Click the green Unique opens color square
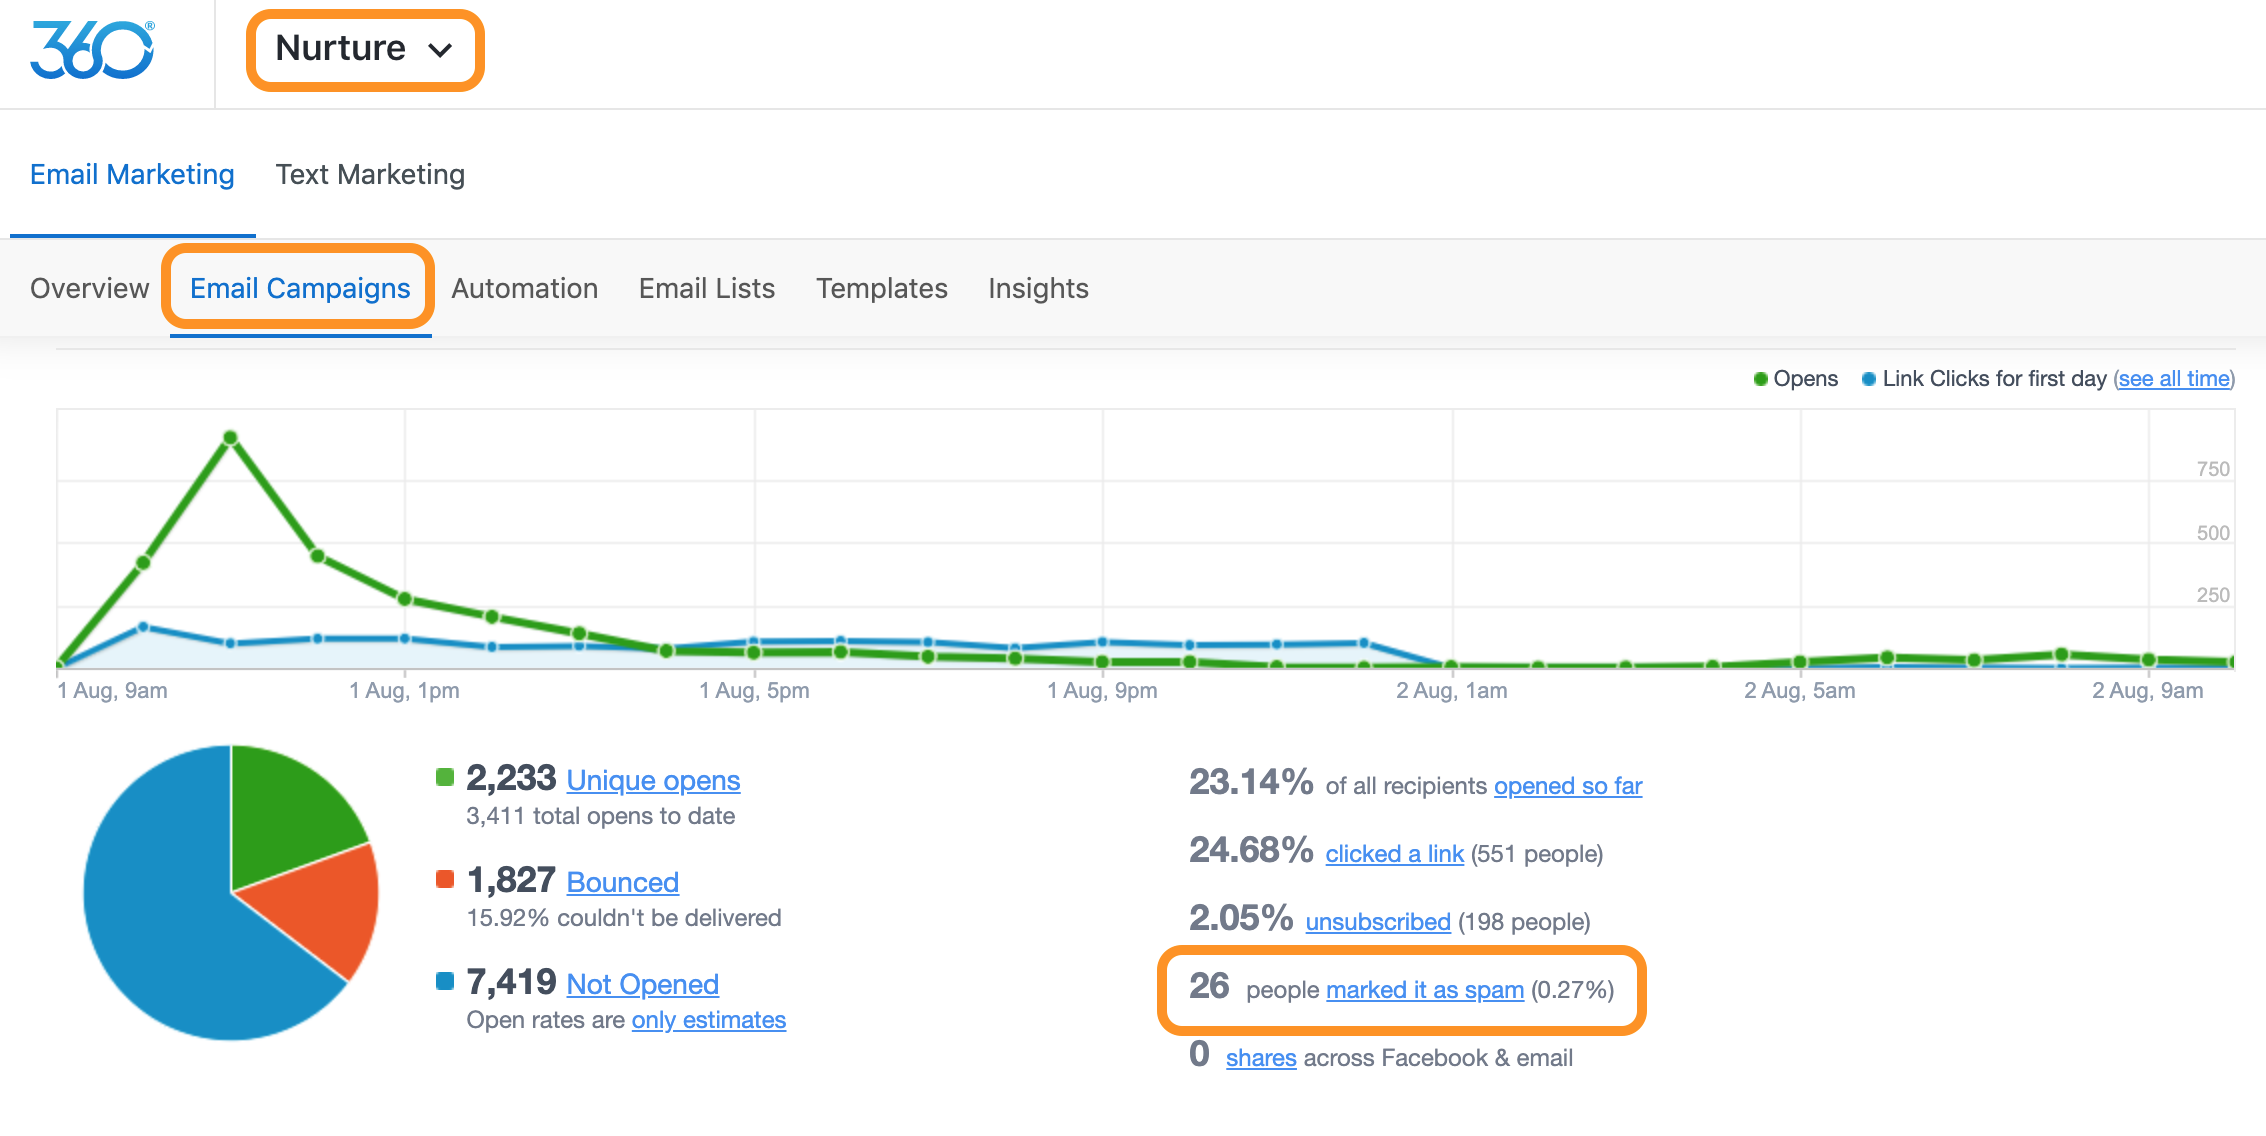 (445, 777)
